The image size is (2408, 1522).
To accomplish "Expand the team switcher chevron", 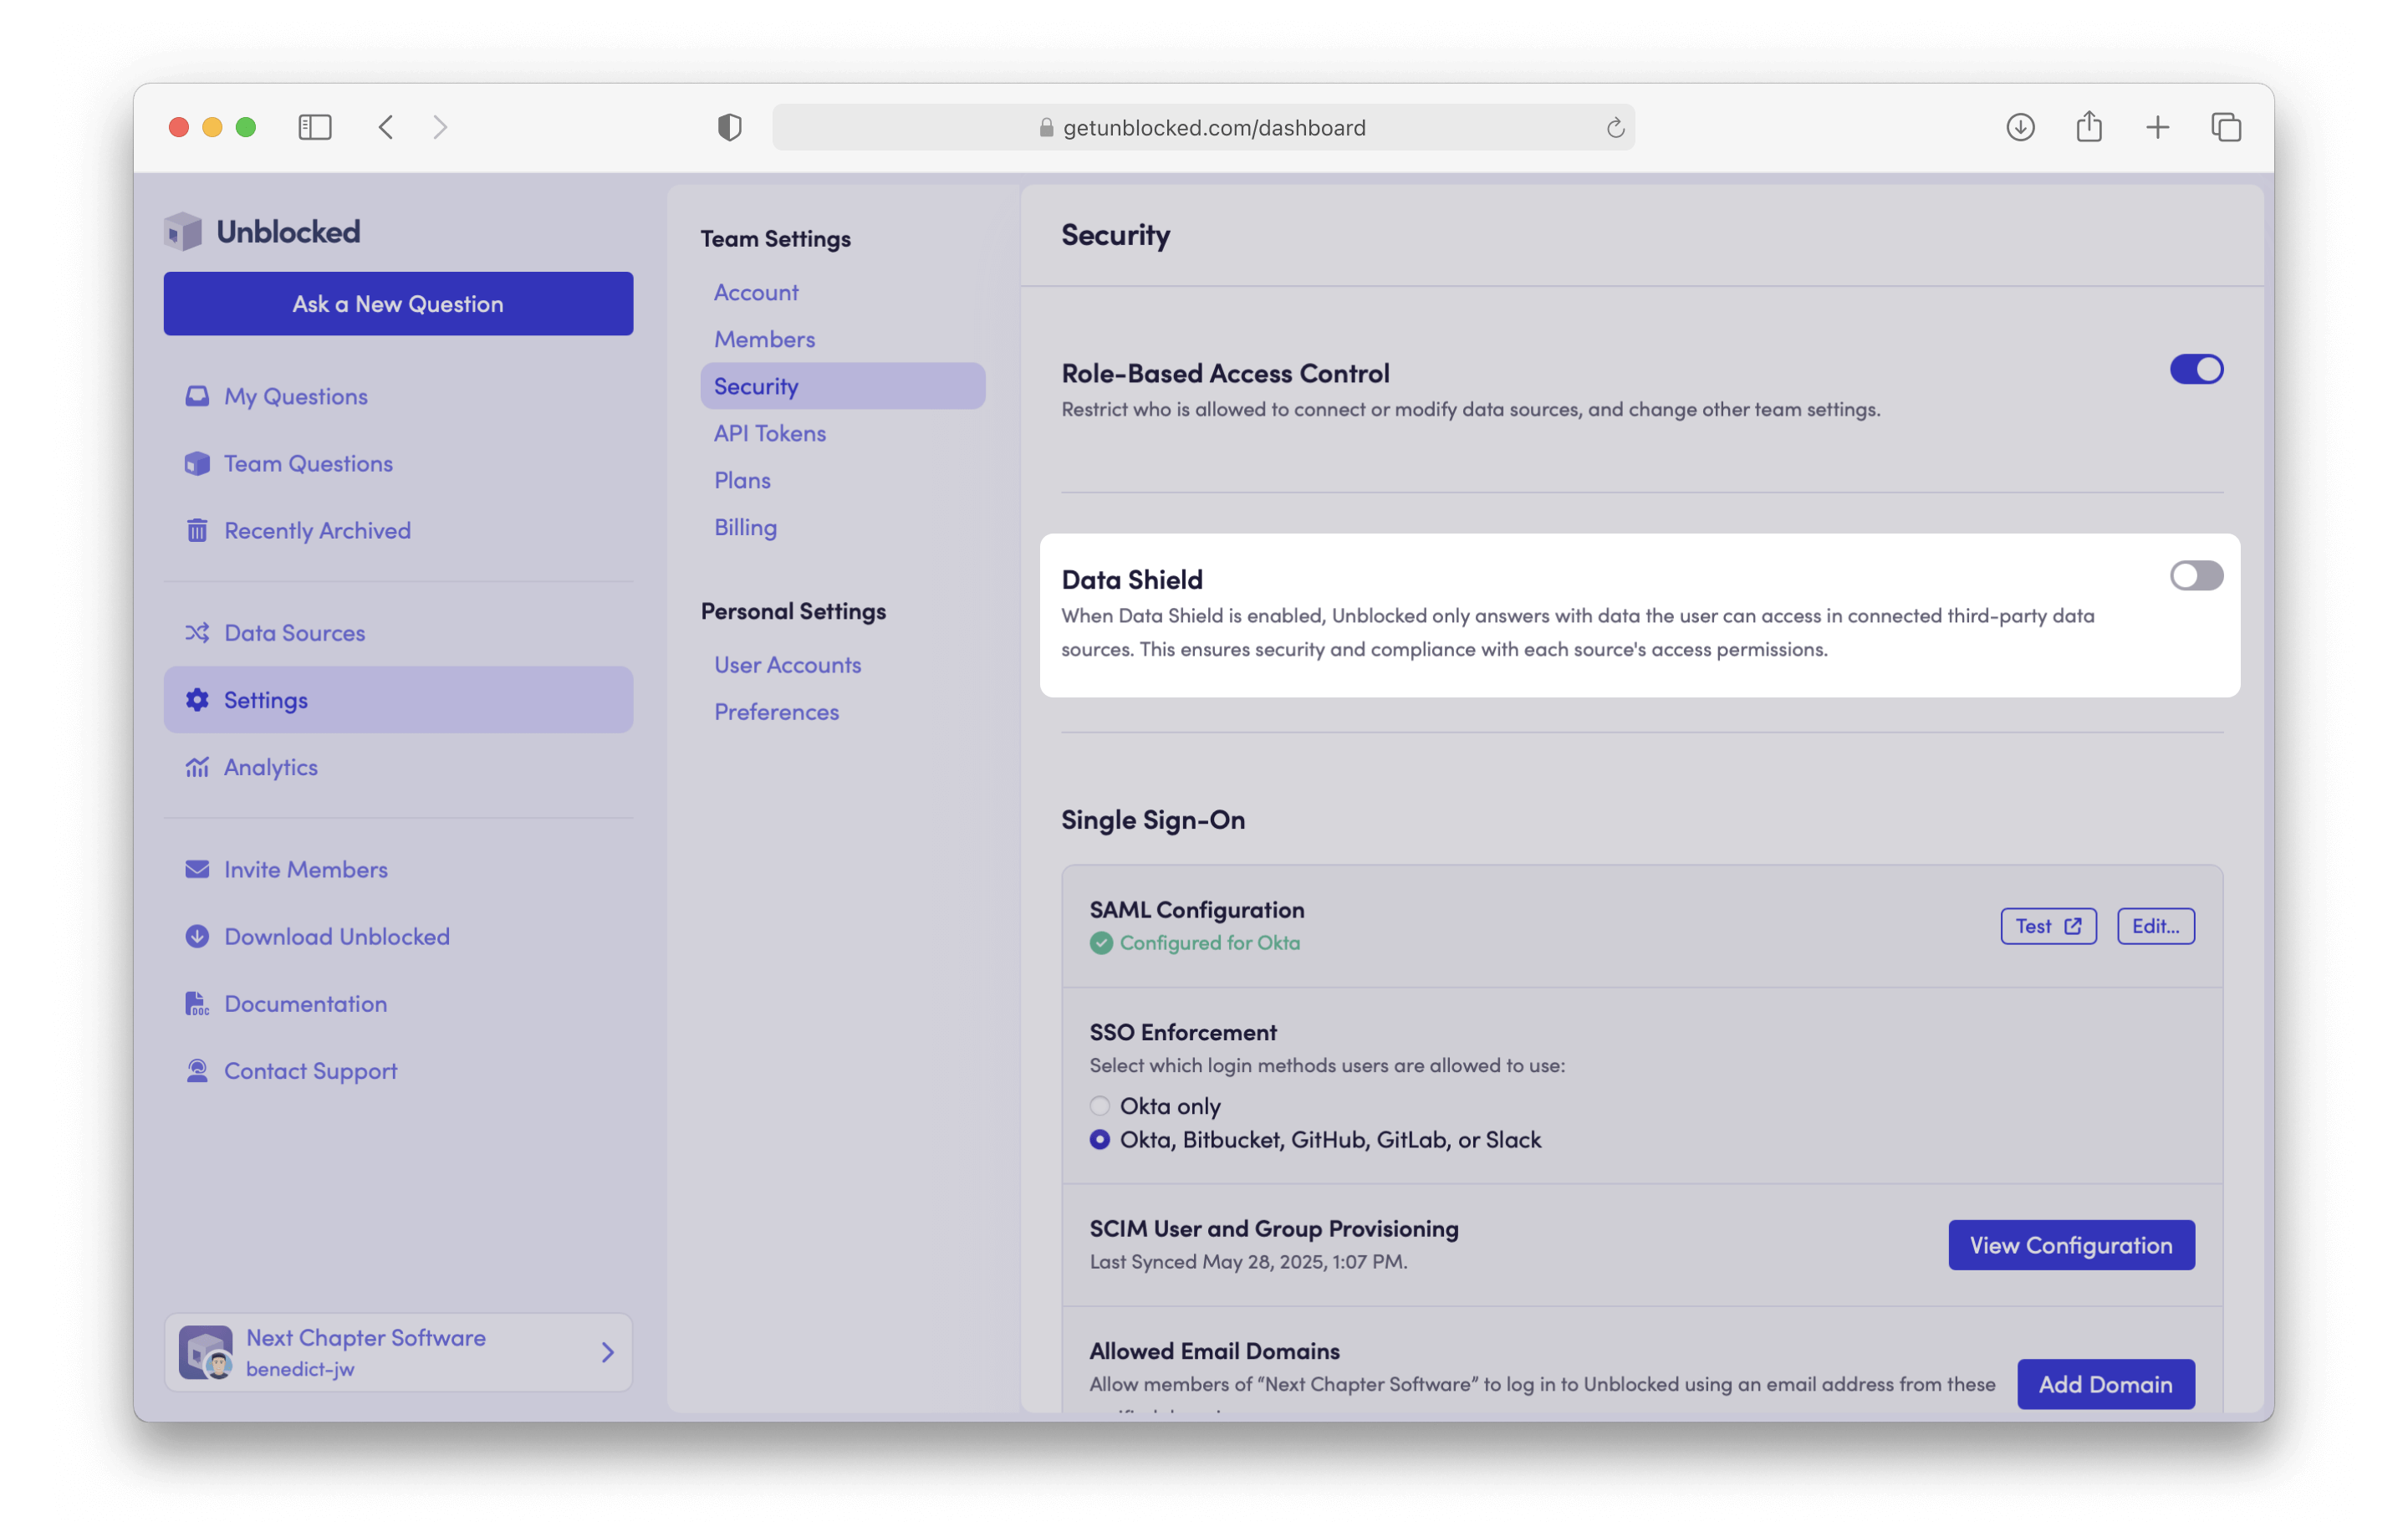I will point(607,1352).
